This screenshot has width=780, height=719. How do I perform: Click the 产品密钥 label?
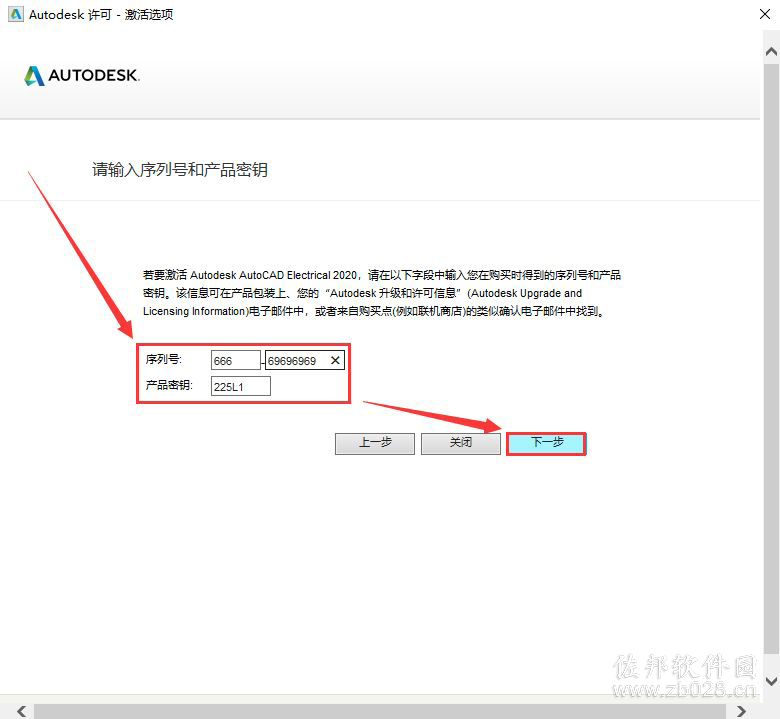click(x=169, y=385)
